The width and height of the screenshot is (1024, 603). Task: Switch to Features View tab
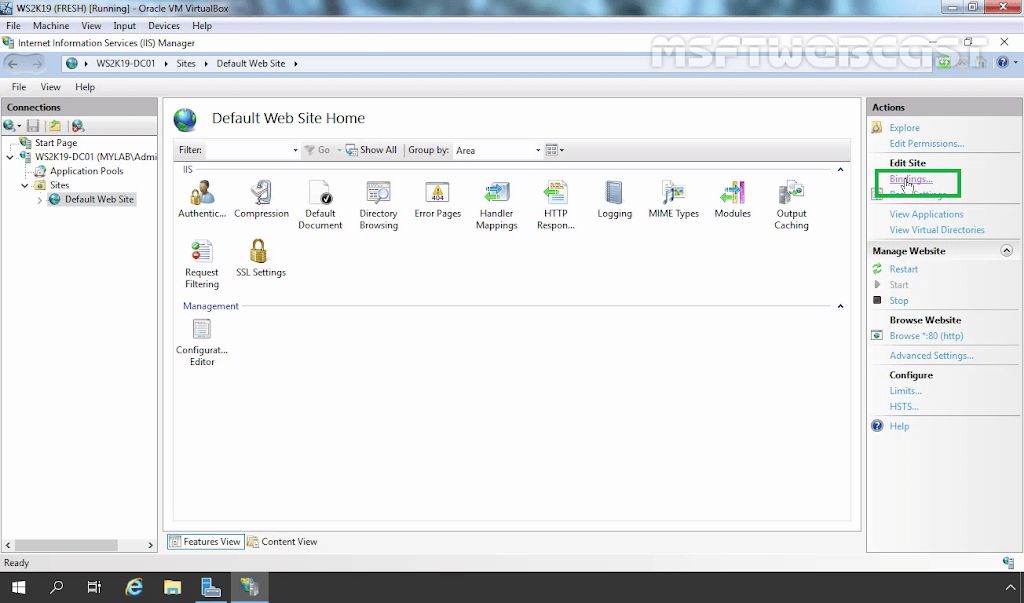[206, 542]
